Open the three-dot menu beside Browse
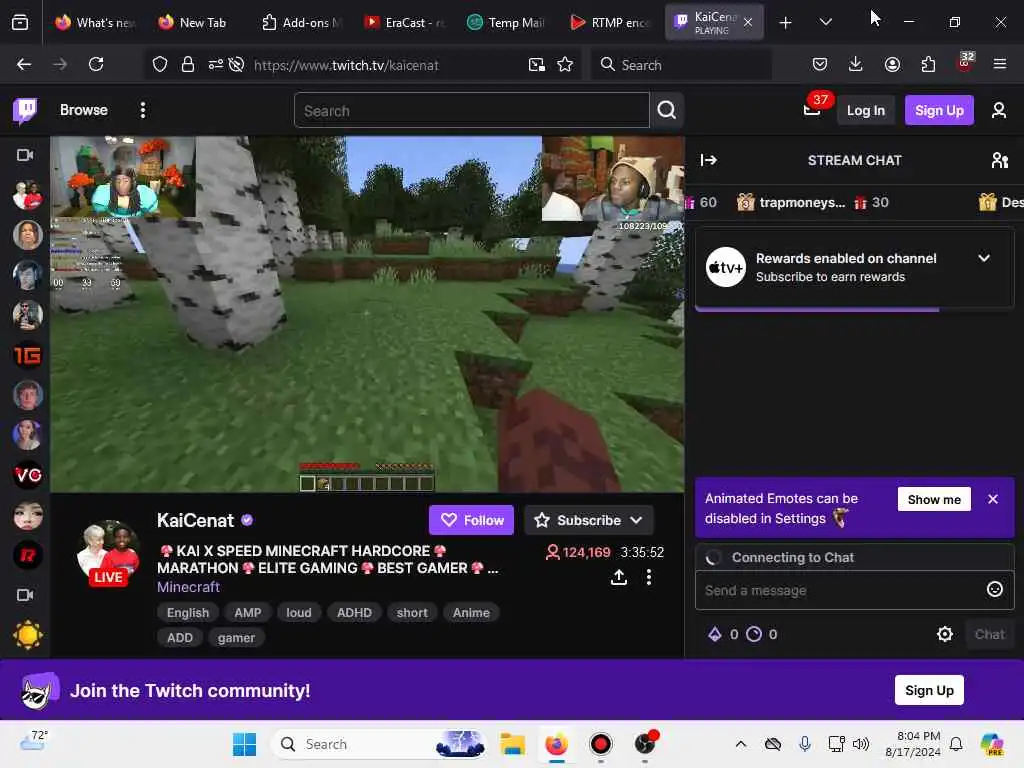 pos(142,110)
